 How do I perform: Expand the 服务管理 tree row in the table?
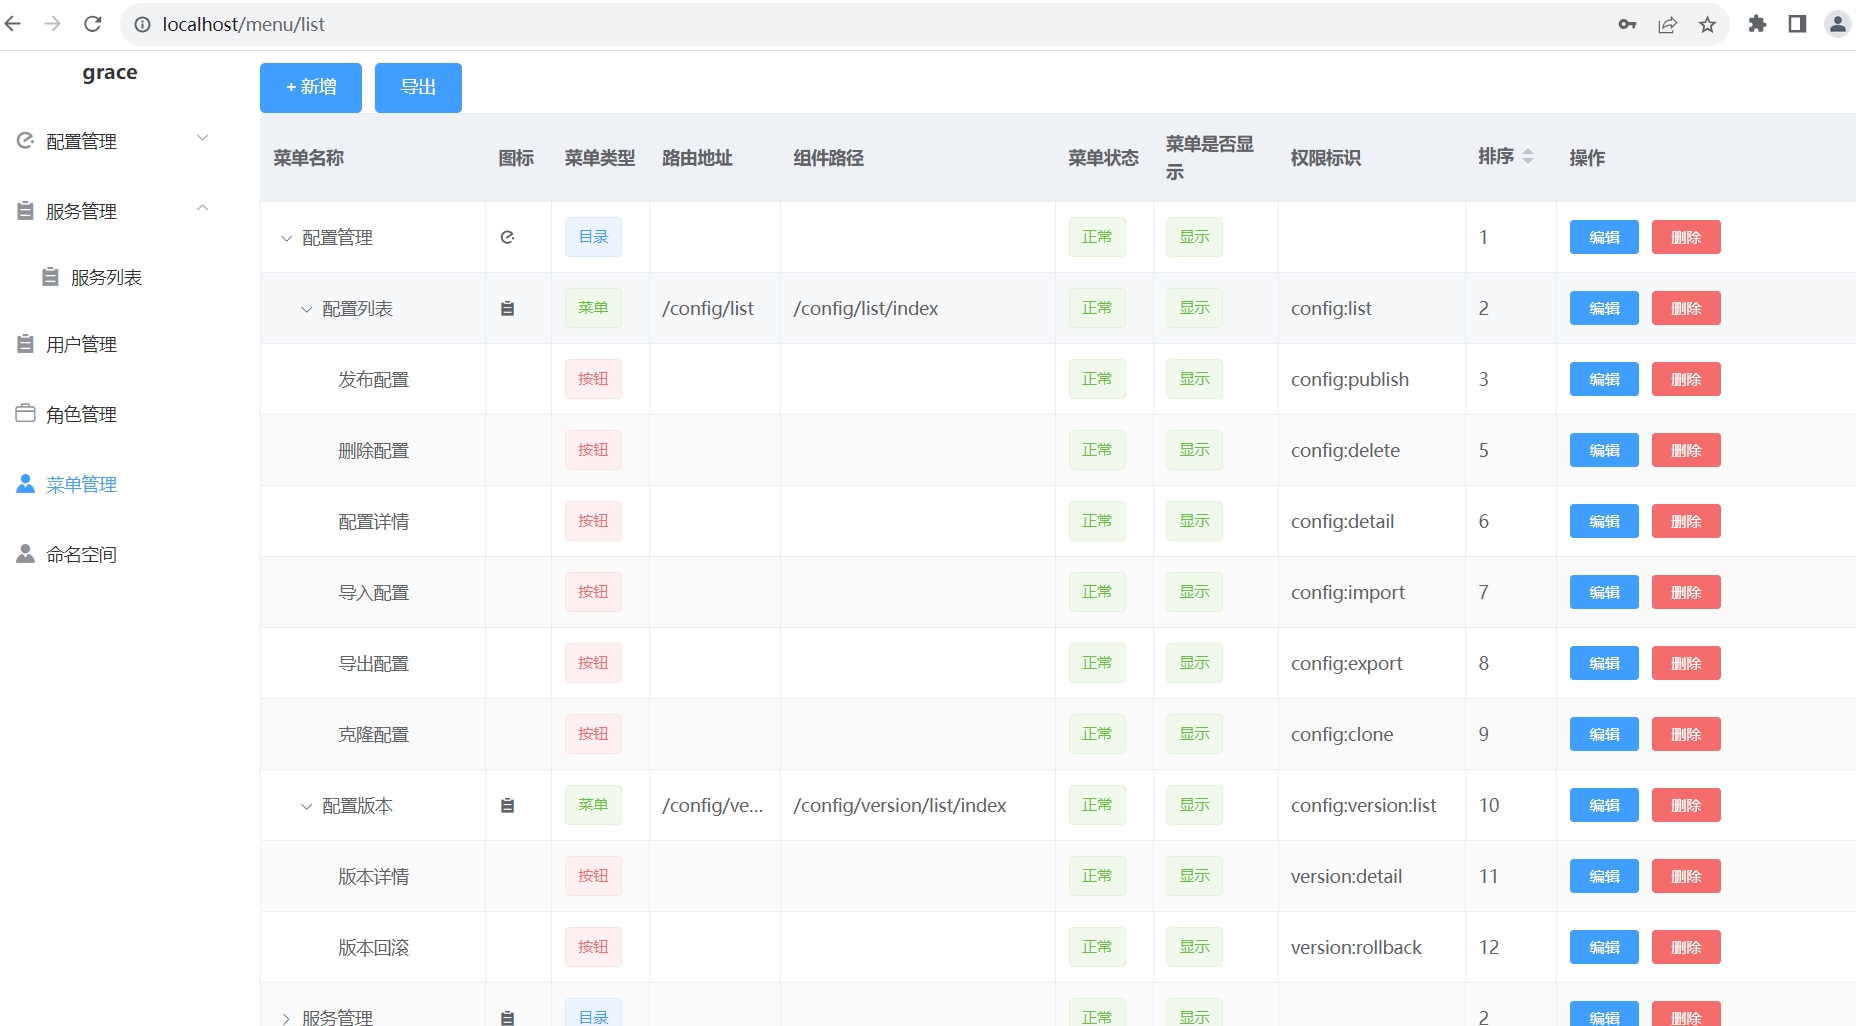pyautogui.click(x=286, y=1018)
